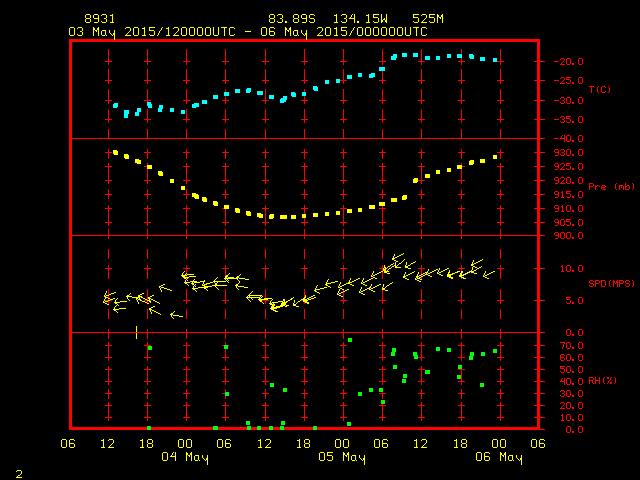Select the longitude '134.15W' label

360,19
